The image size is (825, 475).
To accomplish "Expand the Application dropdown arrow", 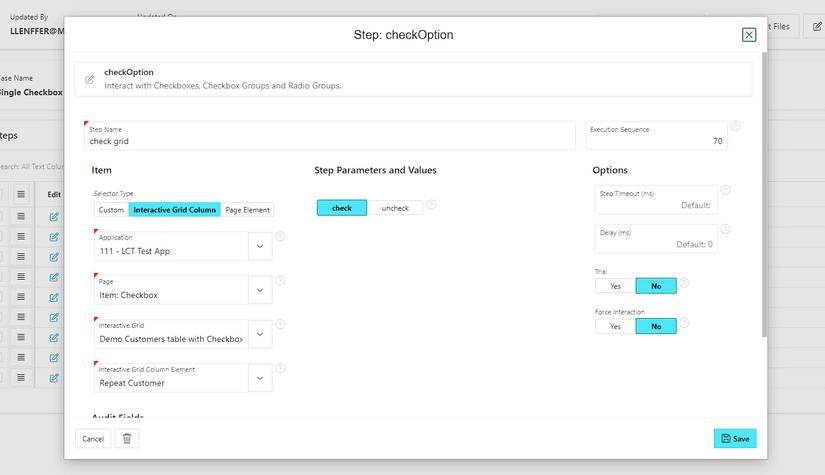I will tap(260, 246).
